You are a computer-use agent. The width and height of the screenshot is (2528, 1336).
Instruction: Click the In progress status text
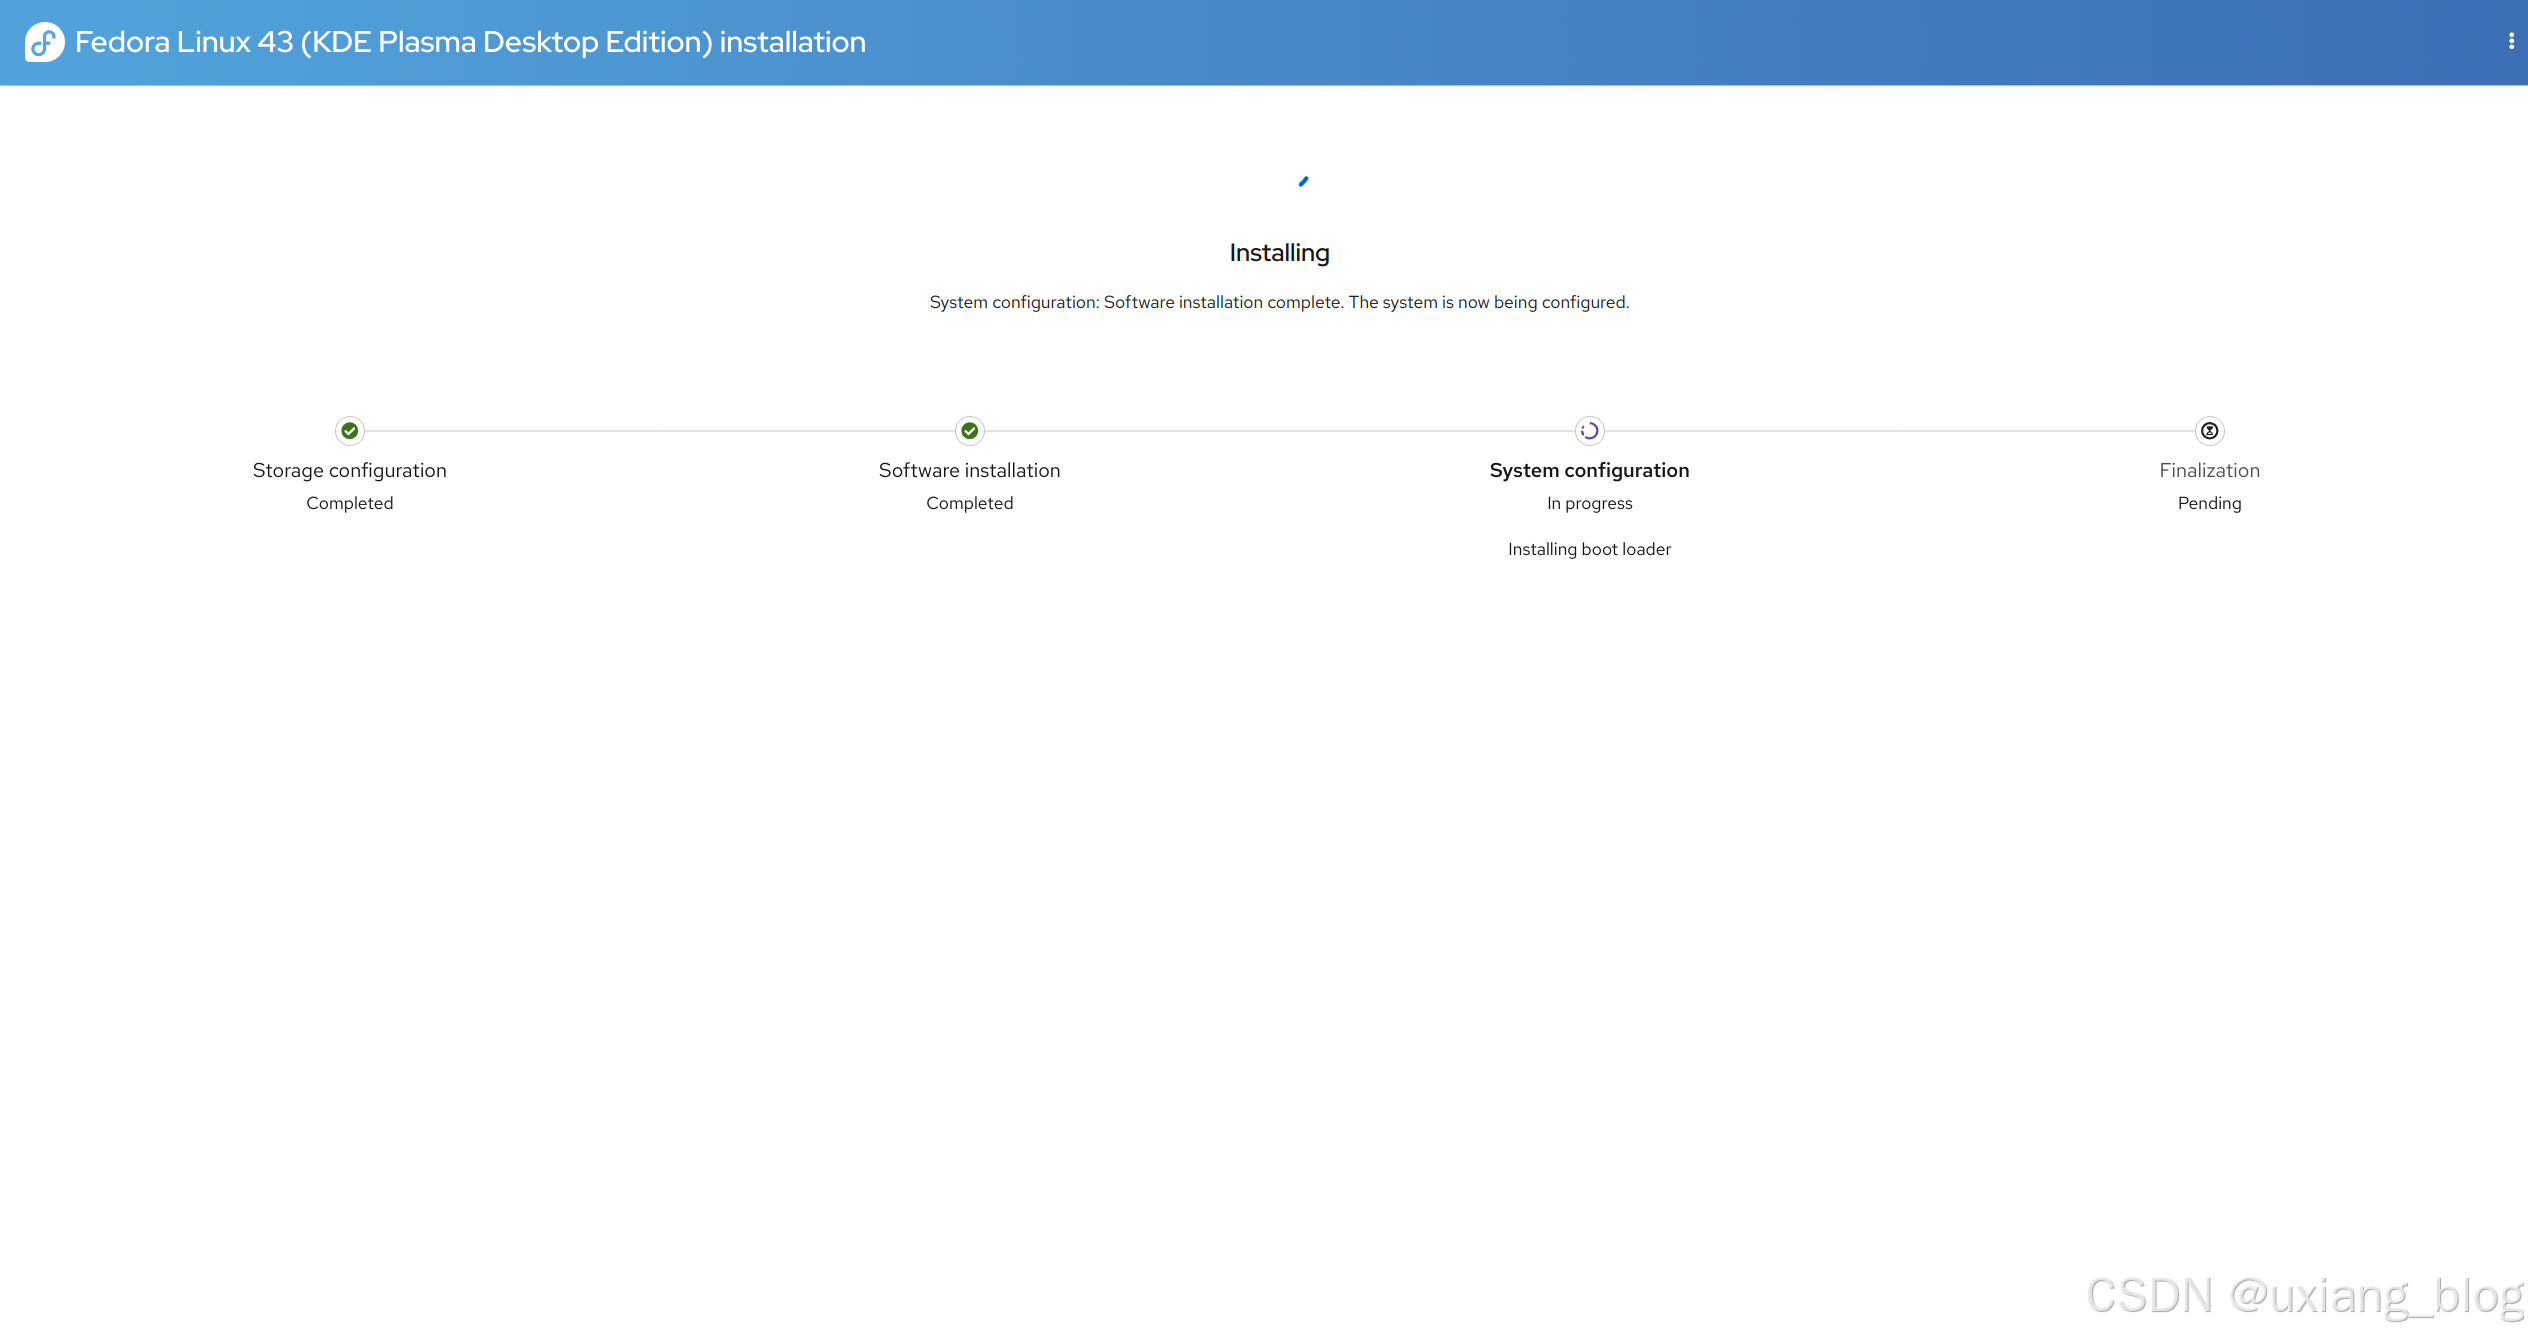(x=1589, y=503)
